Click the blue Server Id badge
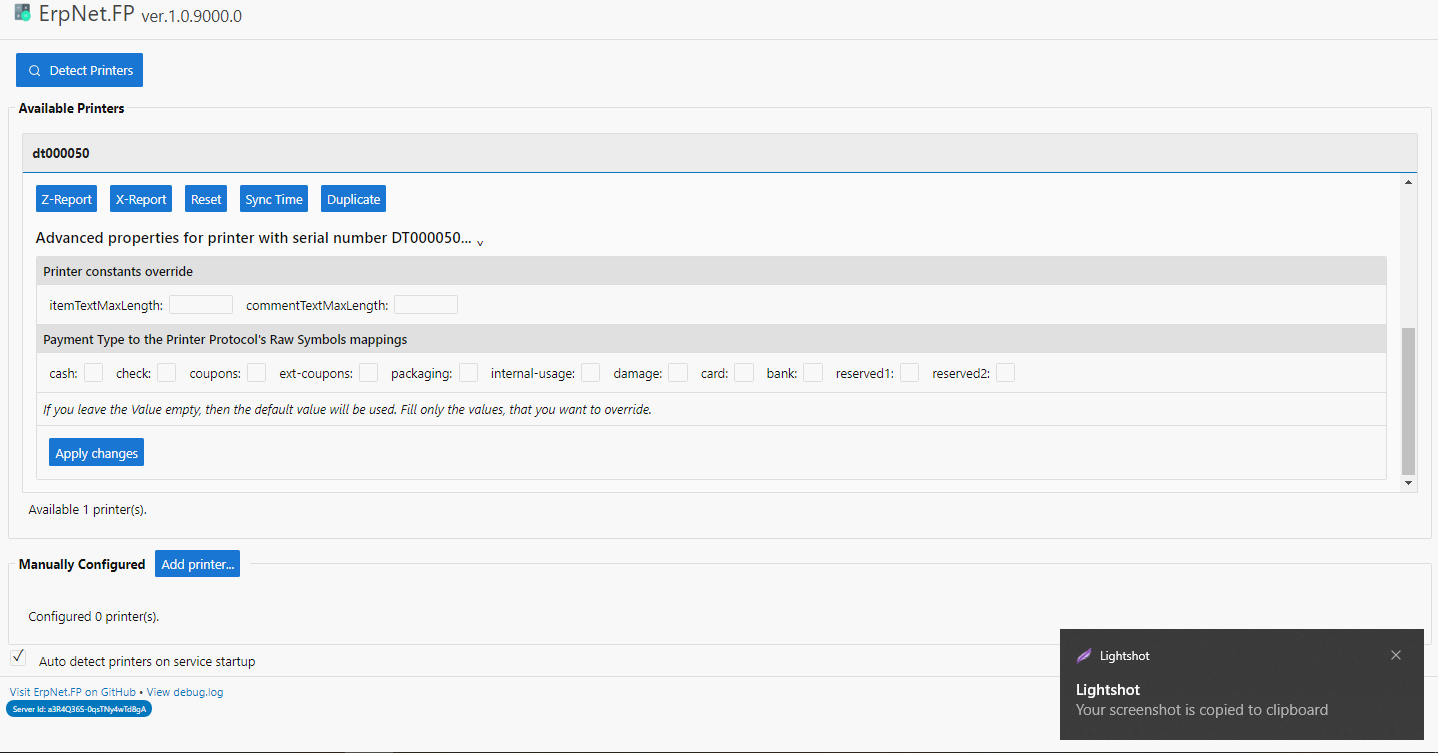This screenshot has height=753, width=1438. click(79, 708)
